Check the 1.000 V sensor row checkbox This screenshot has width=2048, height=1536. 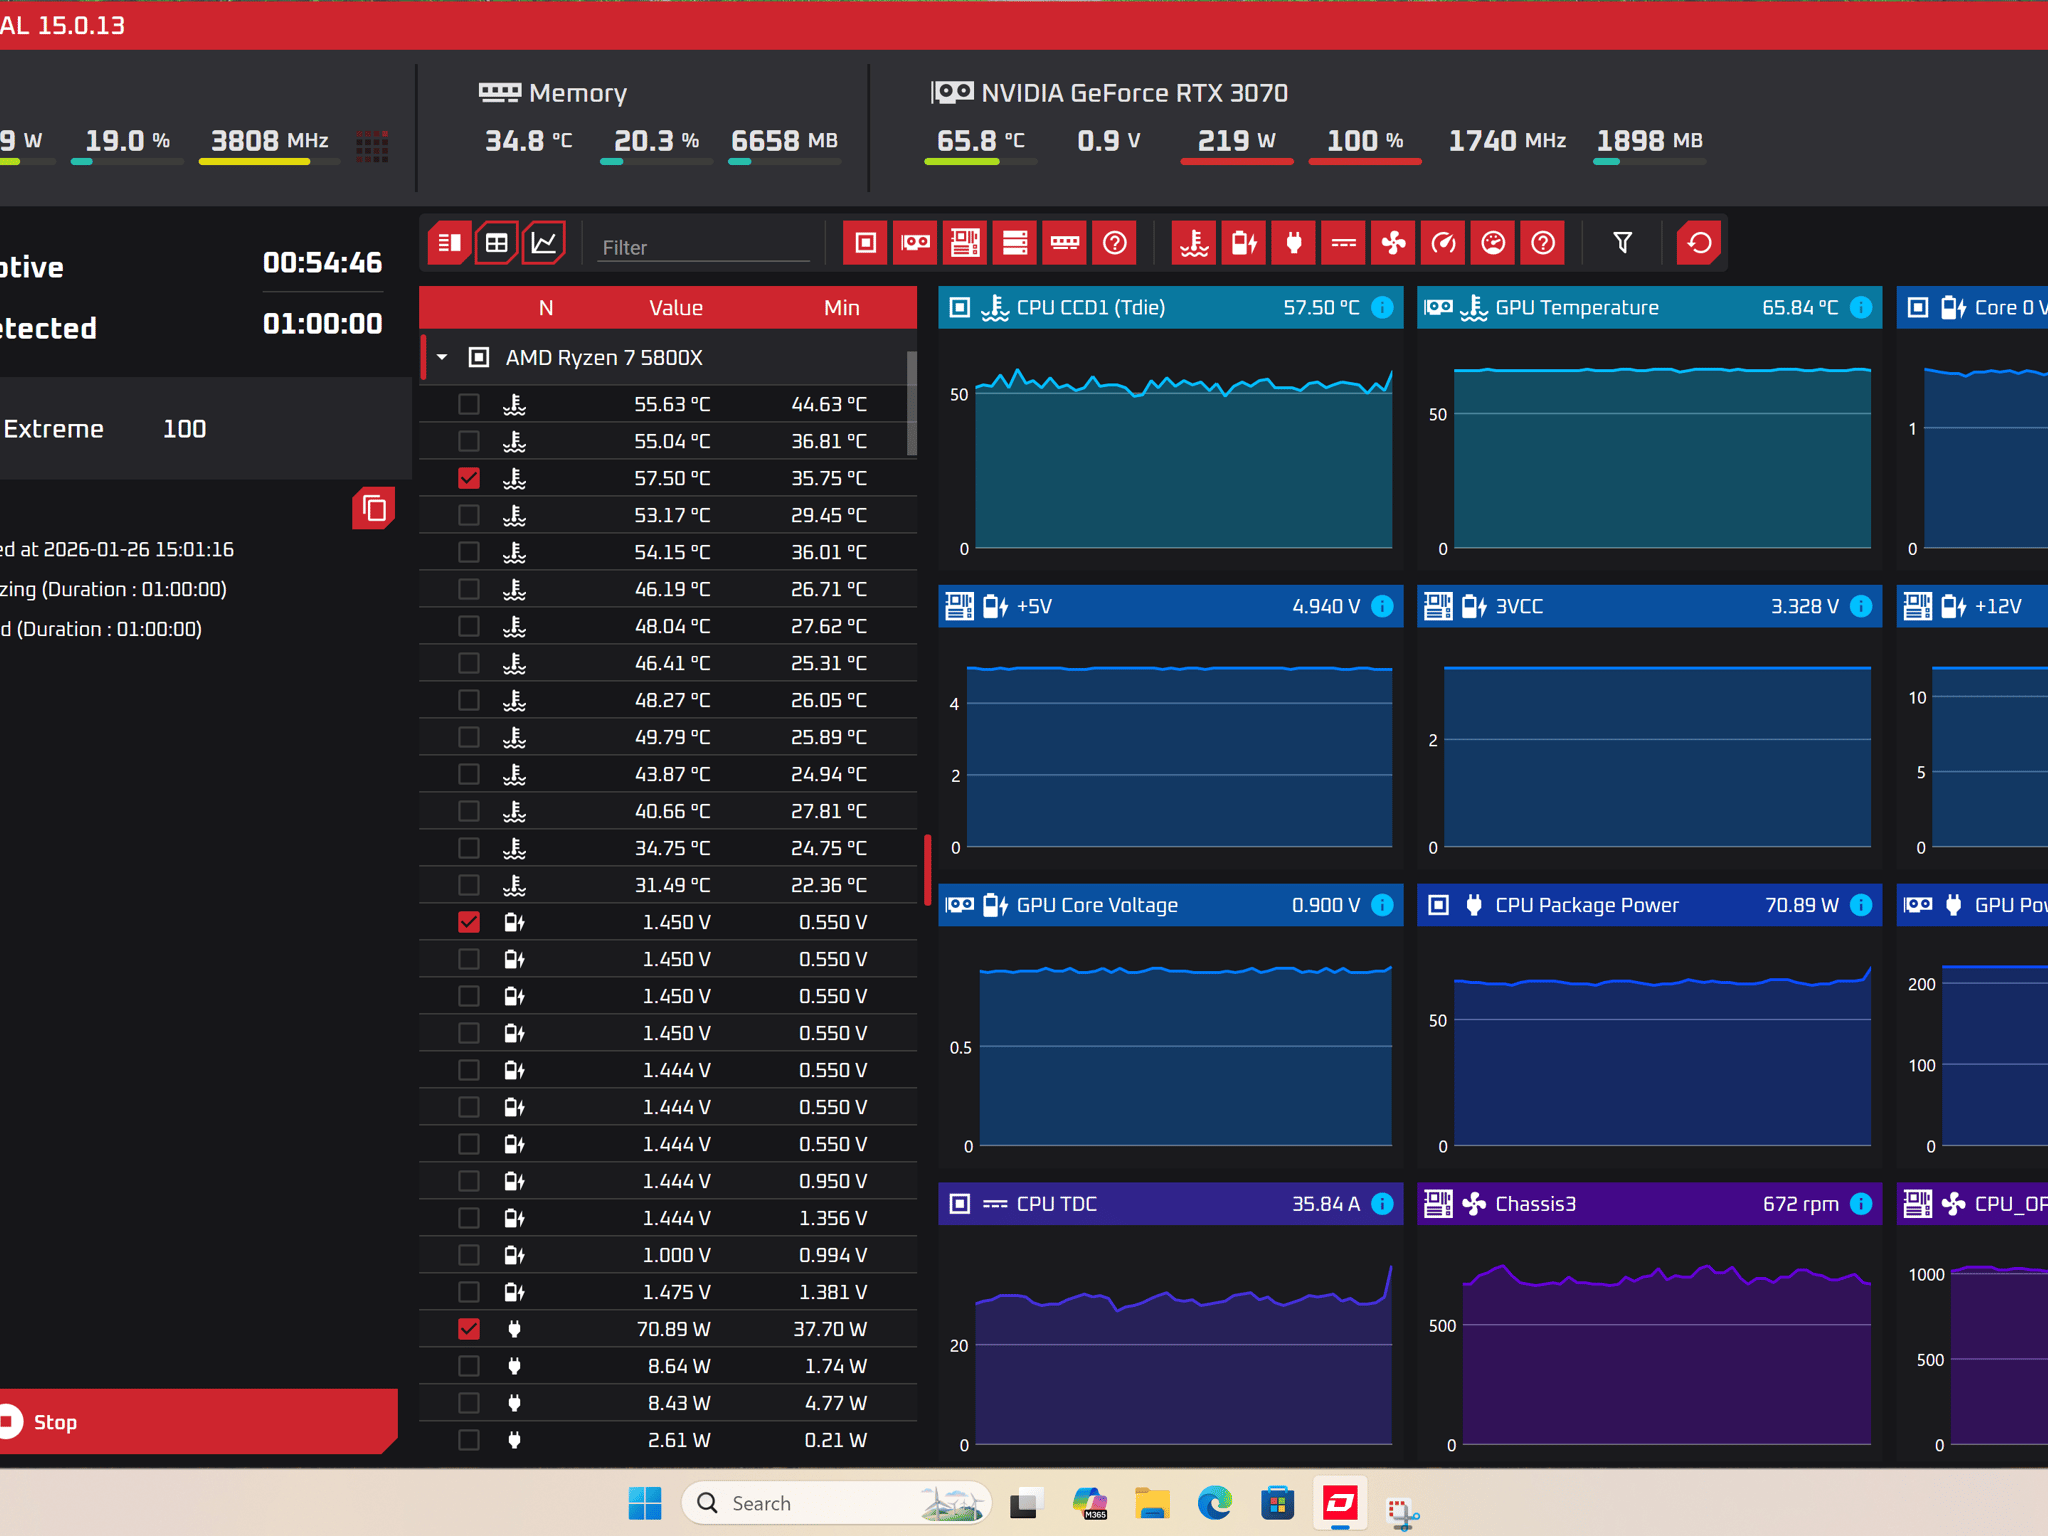click(x=469, y=1255)
